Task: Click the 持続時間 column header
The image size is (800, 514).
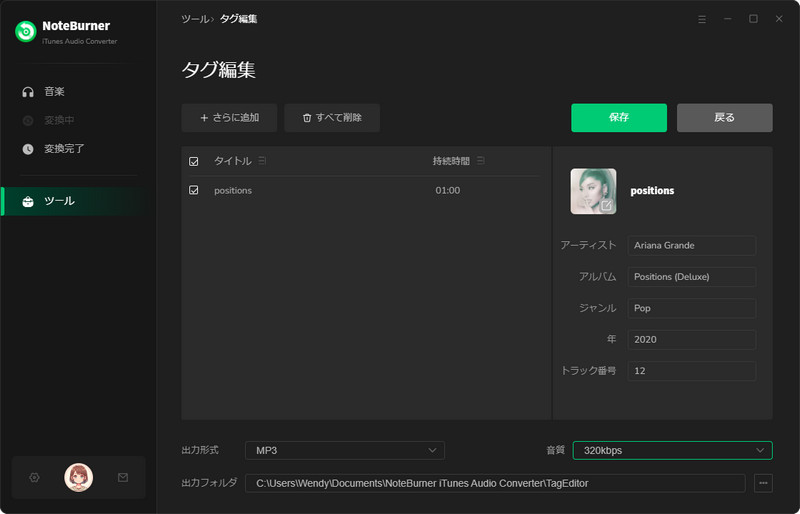Action: 451,161
